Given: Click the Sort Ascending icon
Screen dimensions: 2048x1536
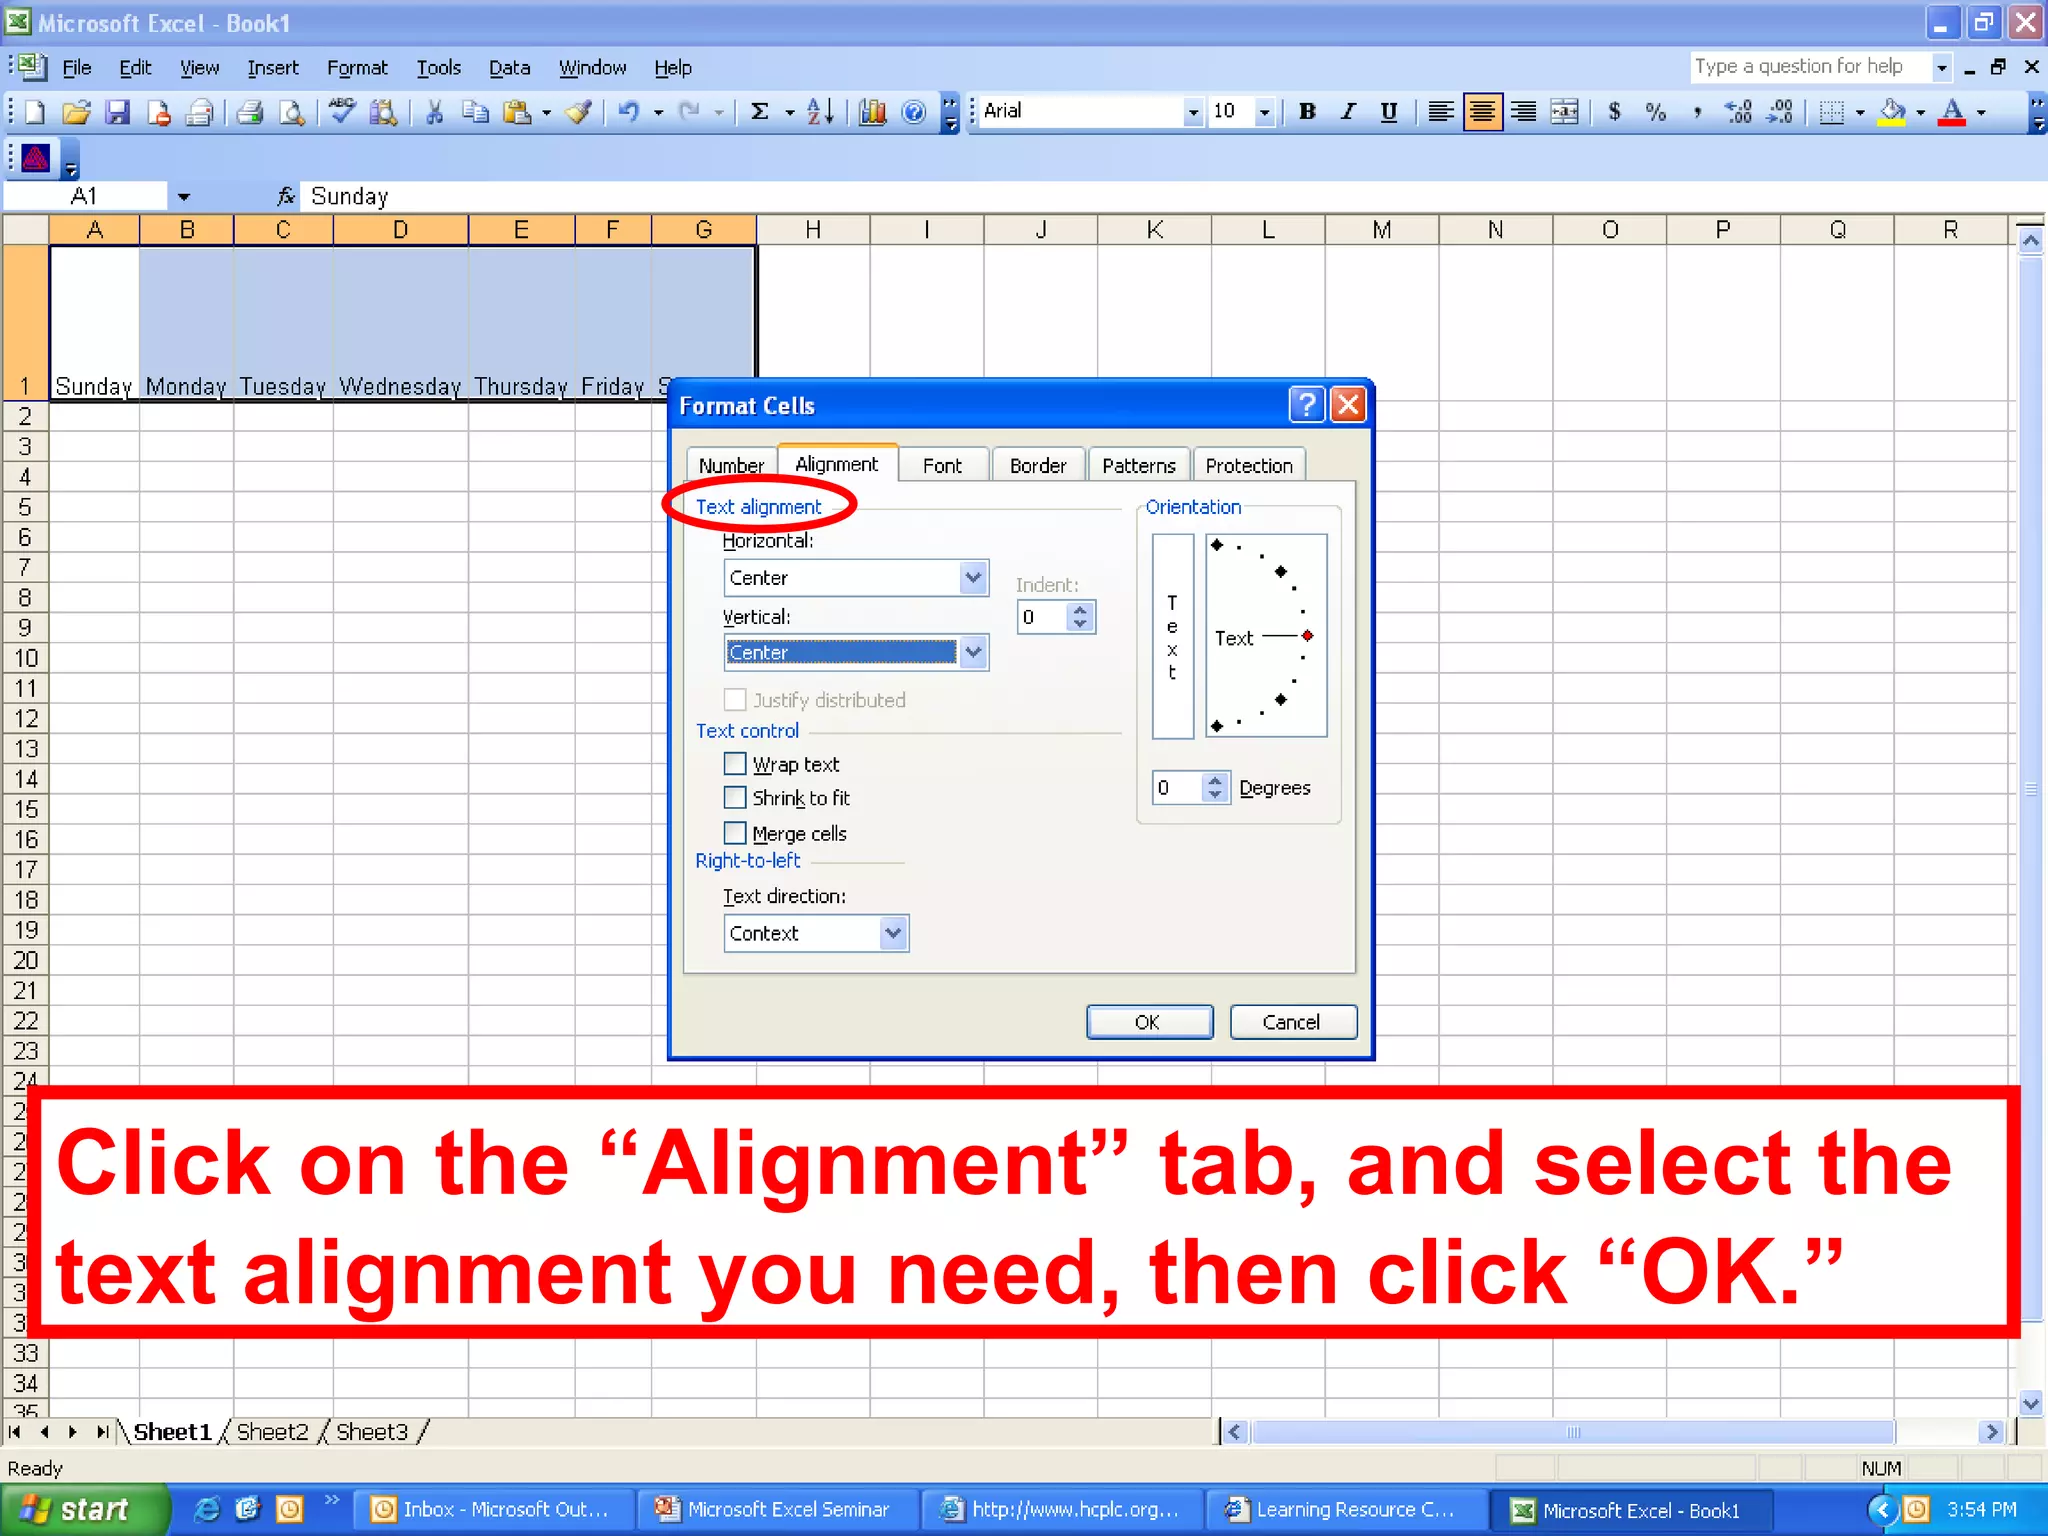Looking at the screenshot, I should (820, 112).
